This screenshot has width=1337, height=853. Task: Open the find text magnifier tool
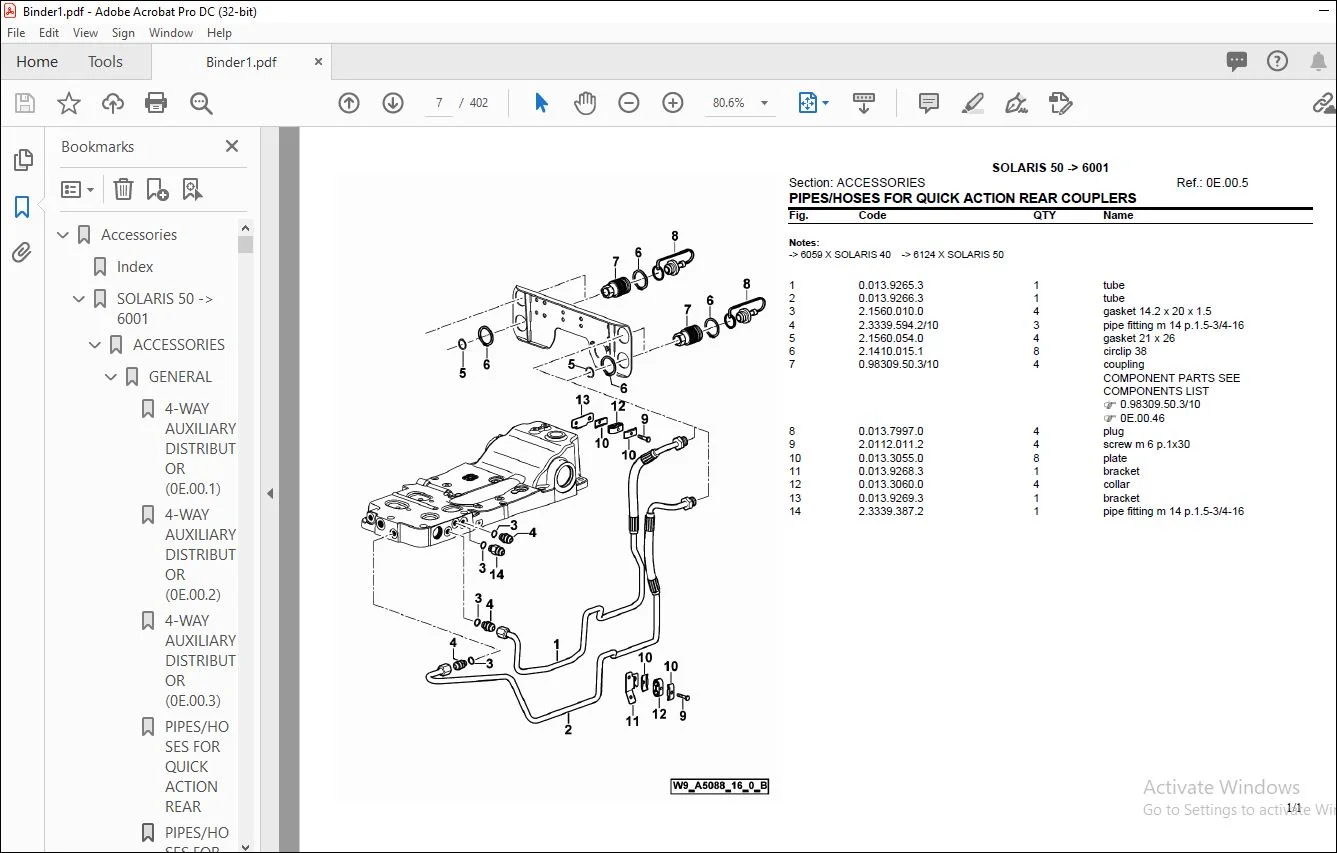click(x=201, y=103)
